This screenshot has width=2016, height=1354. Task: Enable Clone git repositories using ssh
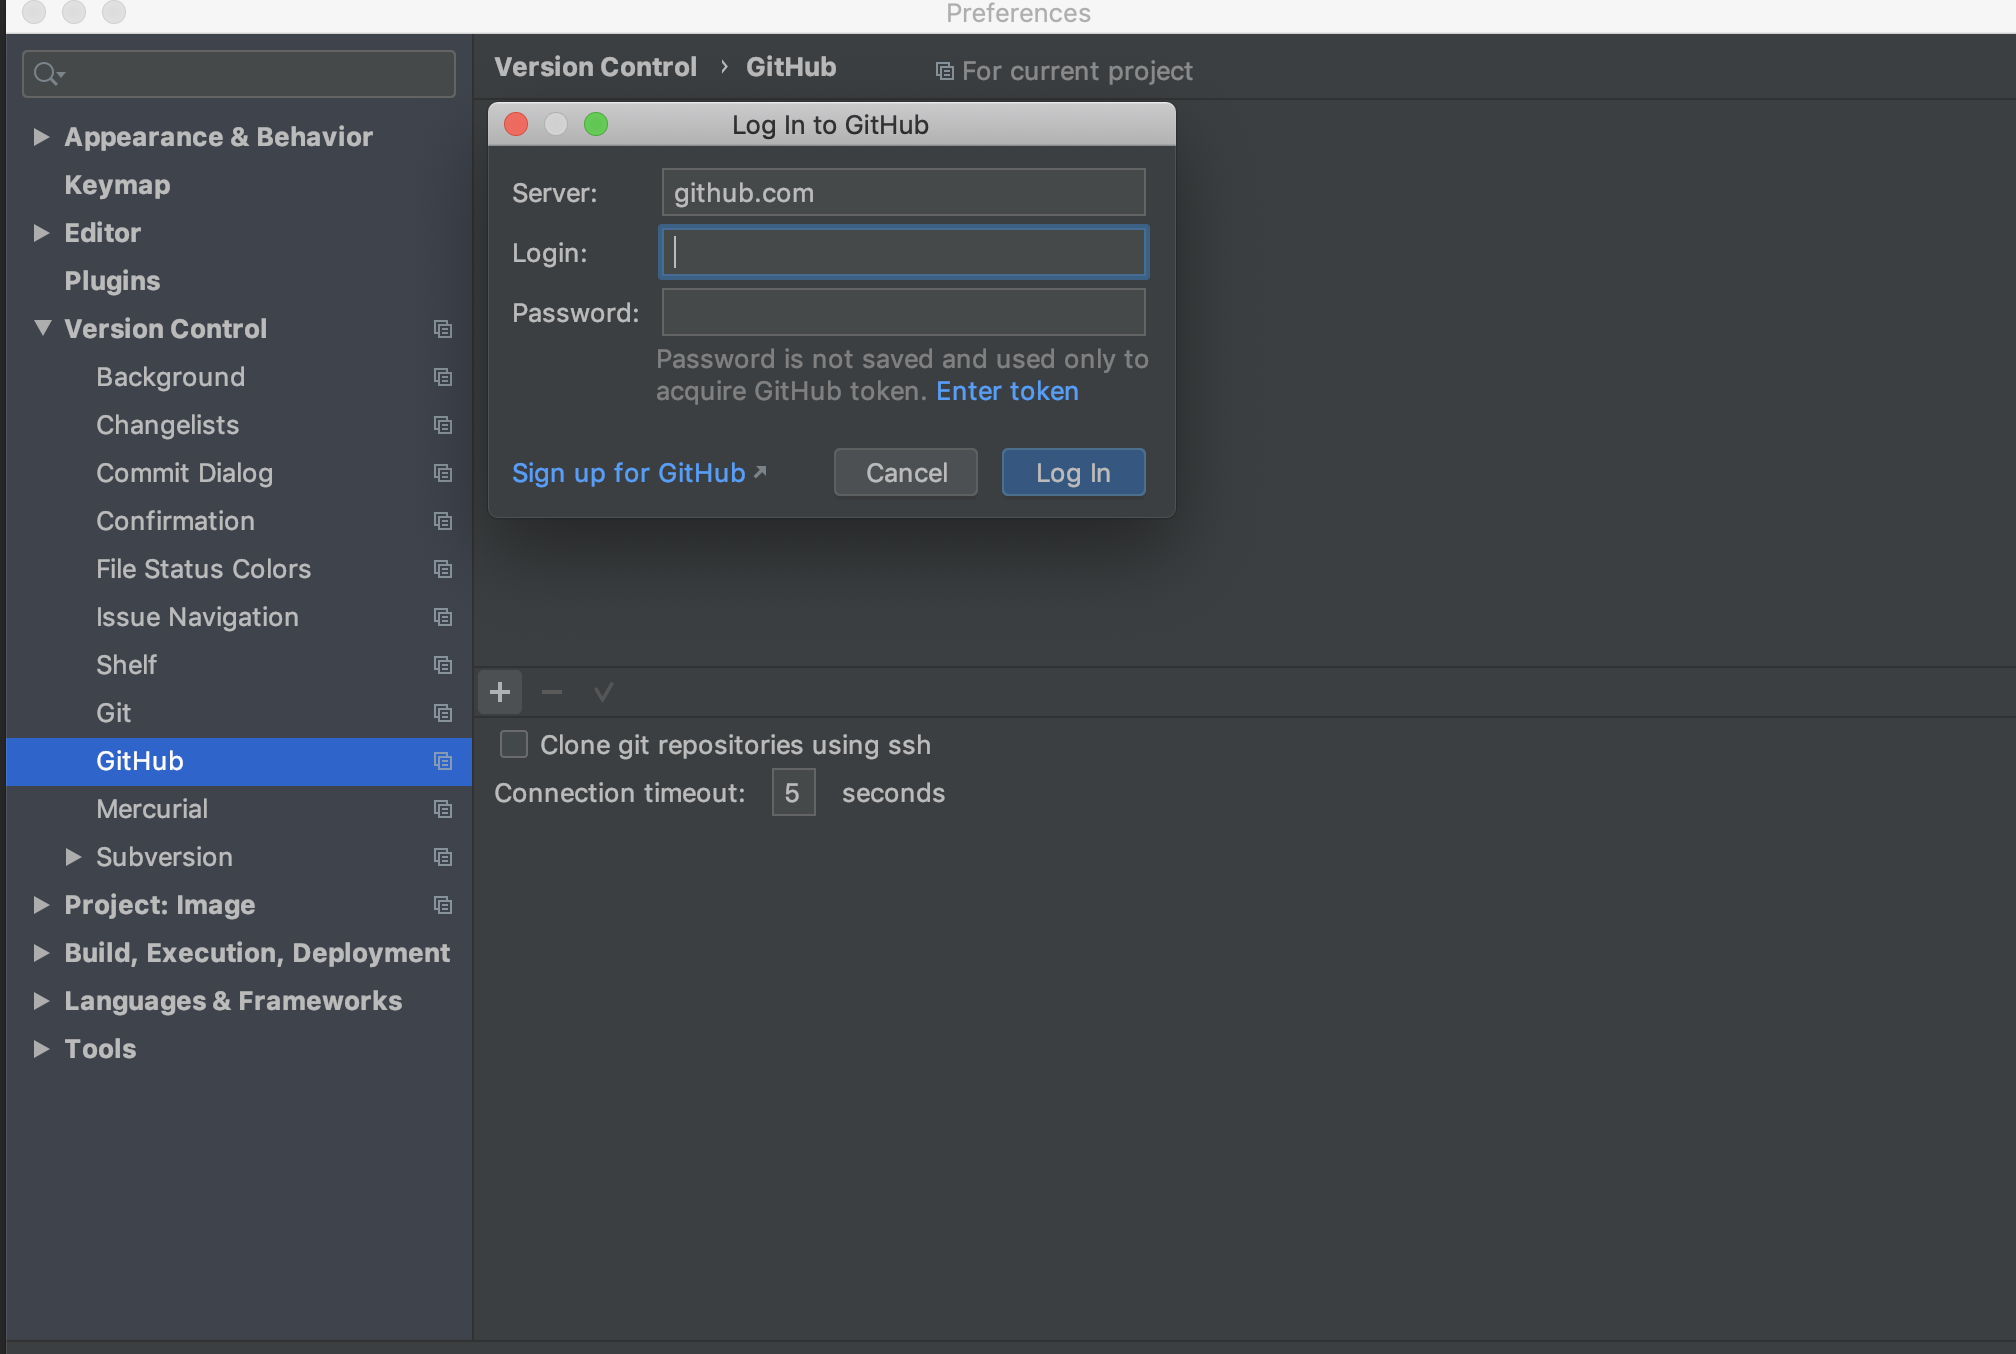click(x=514, y=743)
